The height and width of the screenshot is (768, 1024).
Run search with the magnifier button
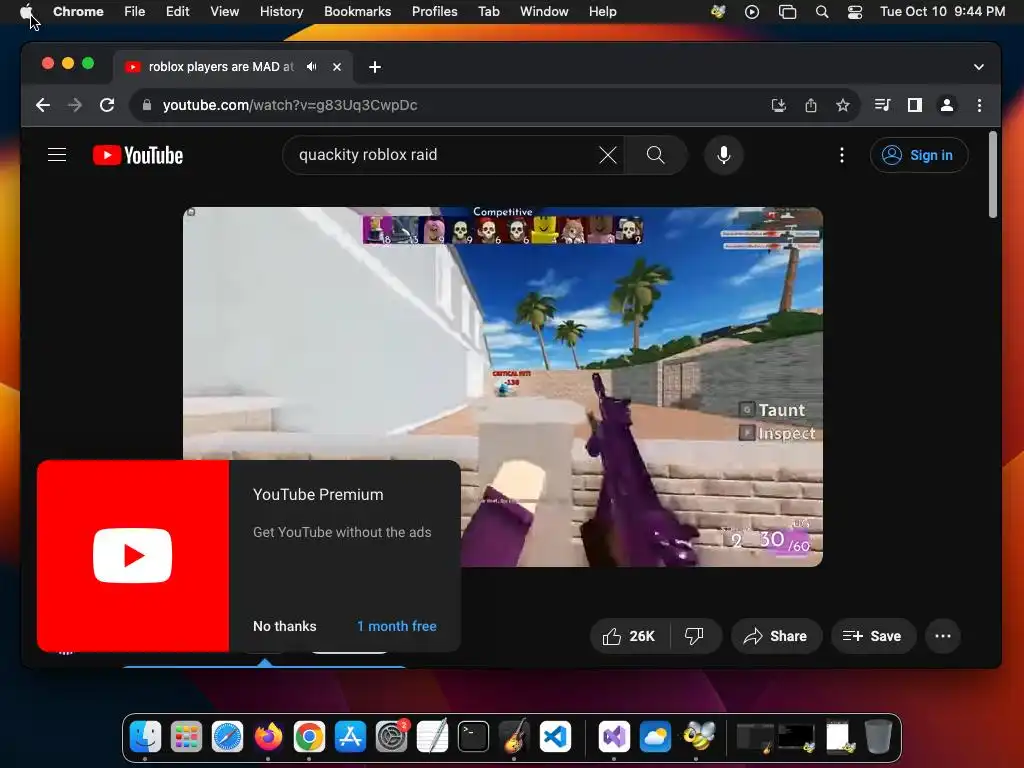[655, 155]
